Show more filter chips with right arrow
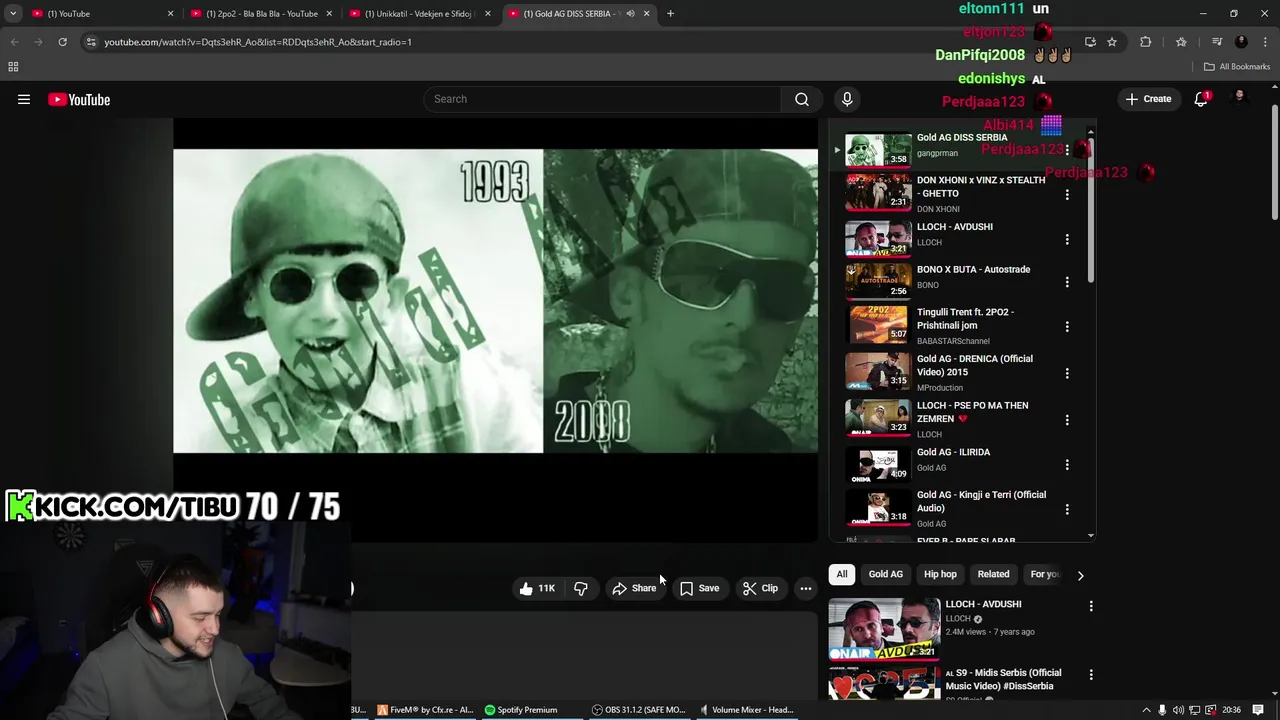Image resolution: width=1280 pixels, height=720 pixels. (1080, 575)
